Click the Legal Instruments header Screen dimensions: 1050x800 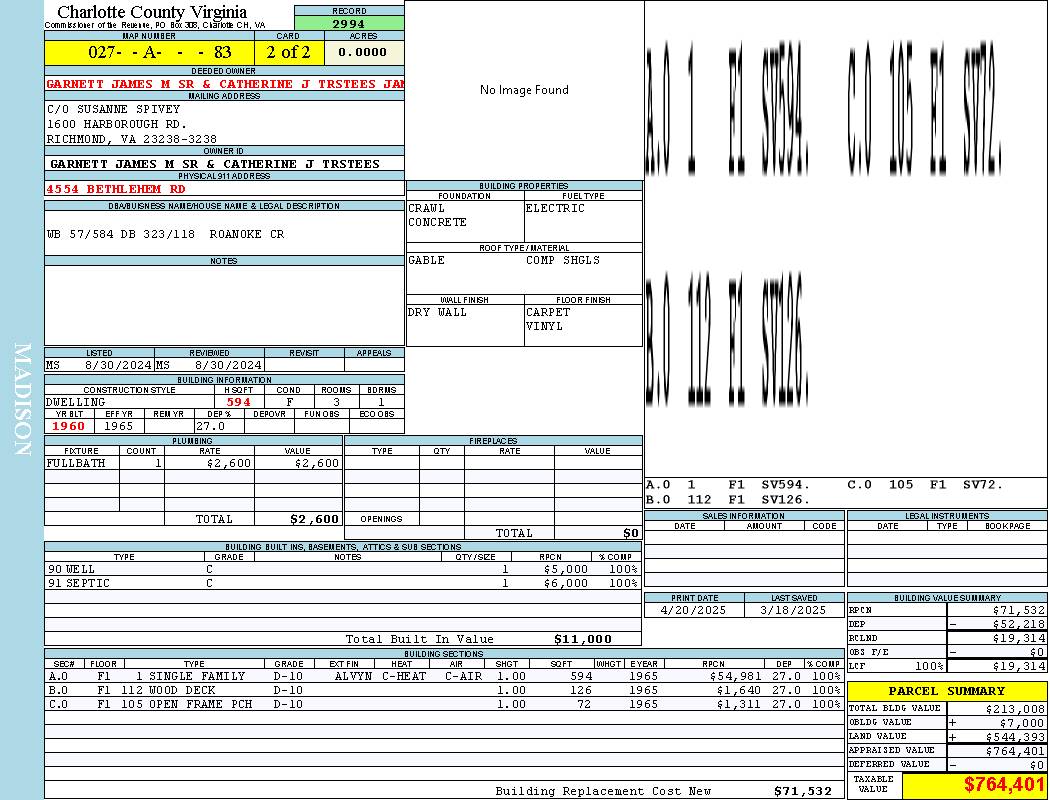947,515
